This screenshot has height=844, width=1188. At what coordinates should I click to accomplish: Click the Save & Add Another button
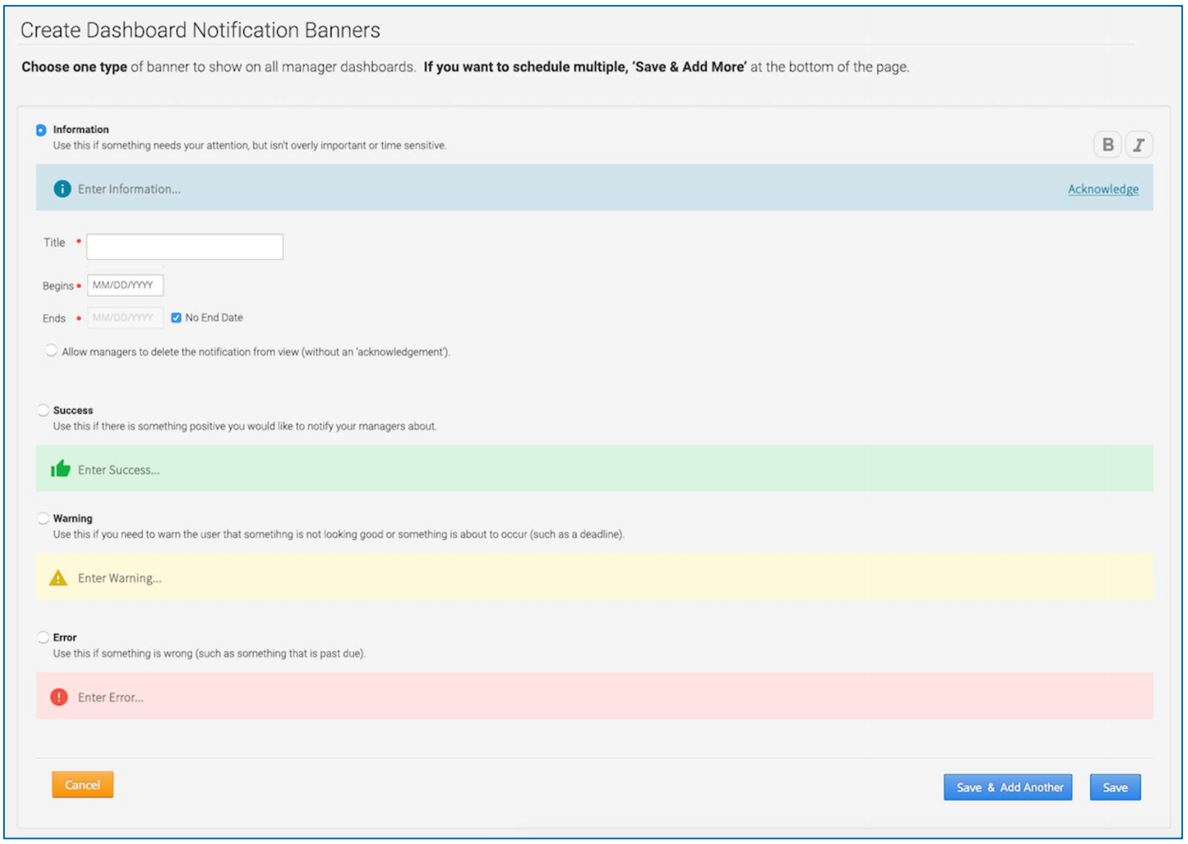point(1007,787)
